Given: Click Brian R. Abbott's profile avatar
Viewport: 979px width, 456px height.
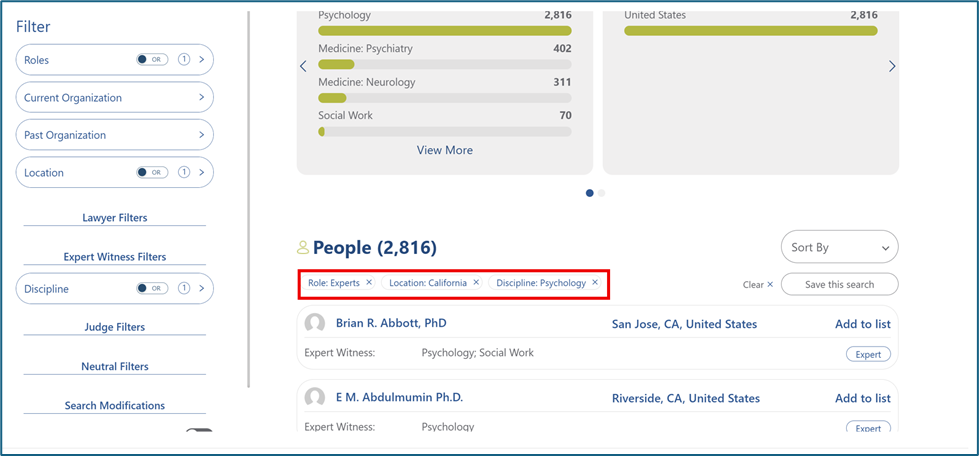Looking at the screenshot, I should pyautogui.click(x=315, y=324).
